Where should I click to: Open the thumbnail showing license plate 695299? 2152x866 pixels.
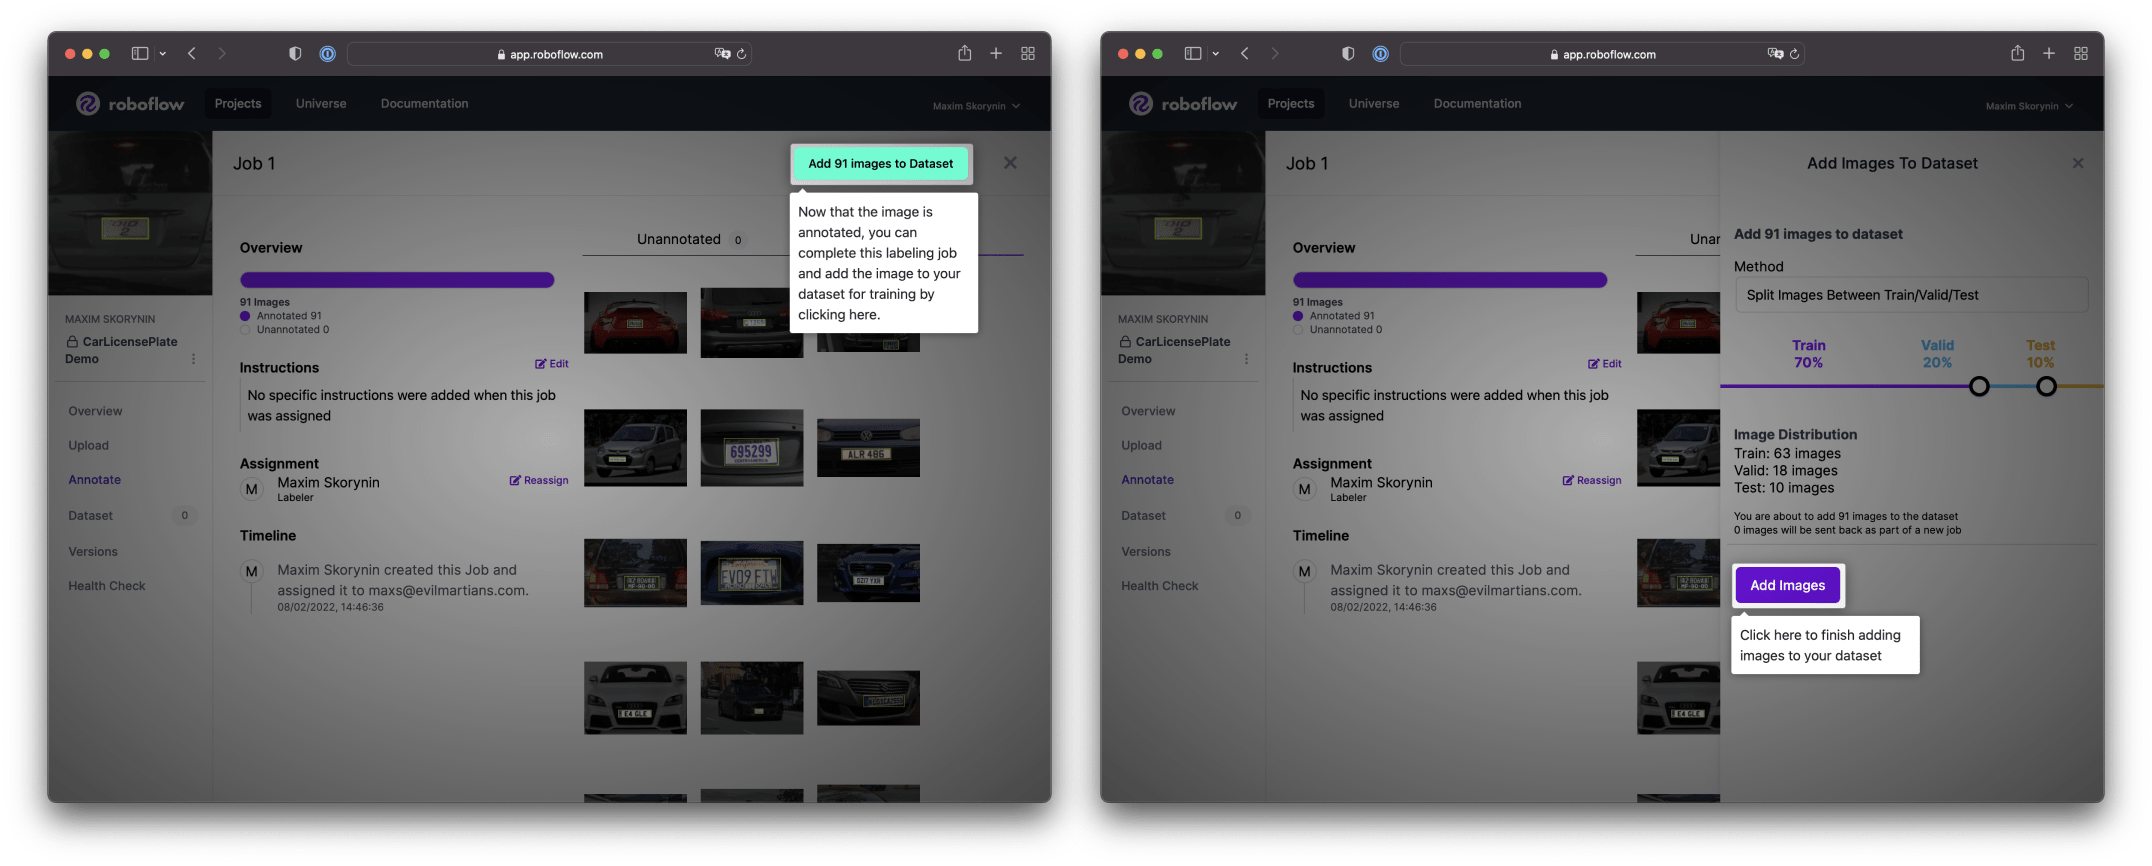(751, 448)
